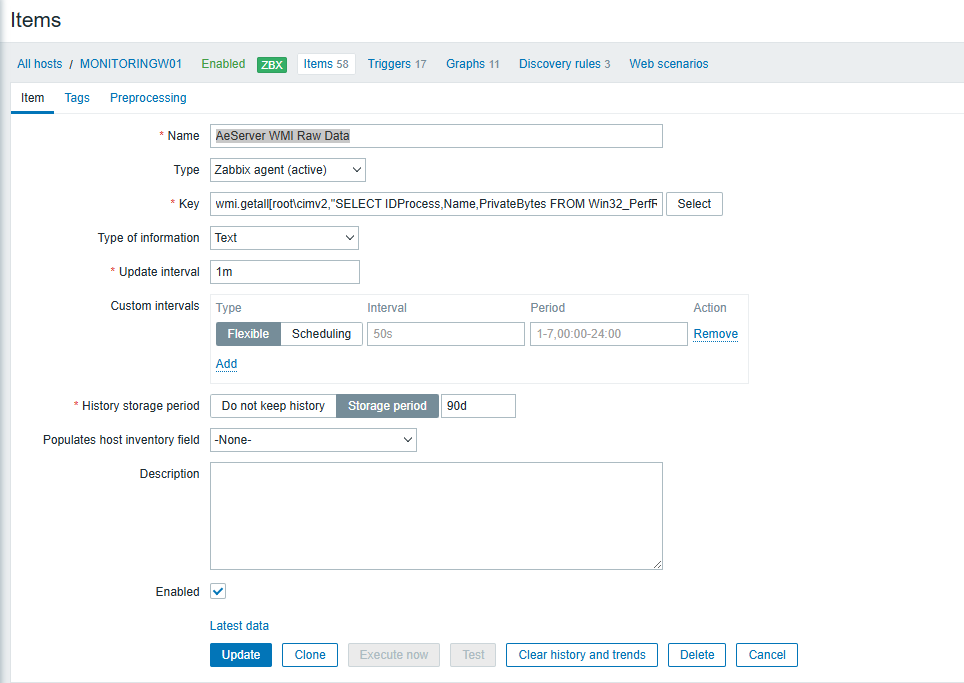Click the ZBX availability badge
The width and height of the screenshot is (964, 683).
tap(272, 65)
